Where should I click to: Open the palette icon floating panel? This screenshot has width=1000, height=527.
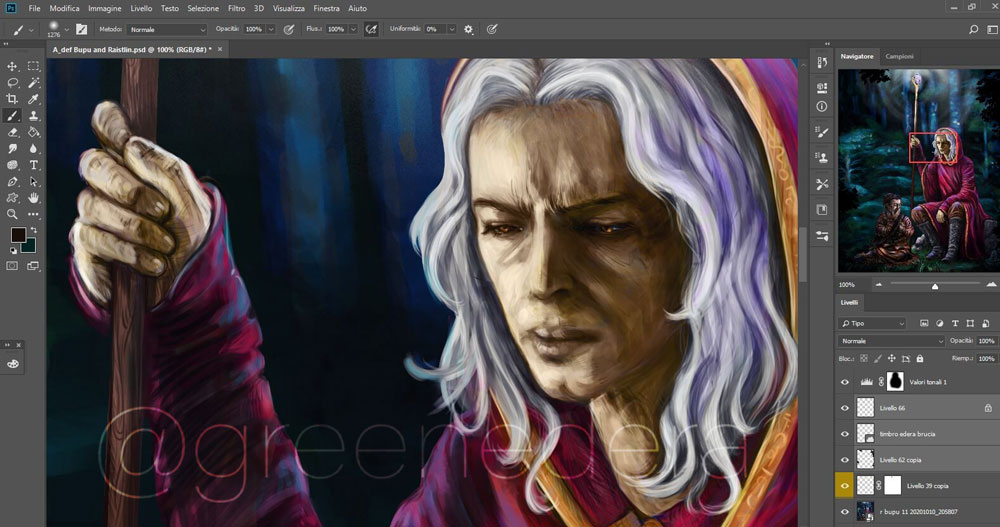click(13, 364)
